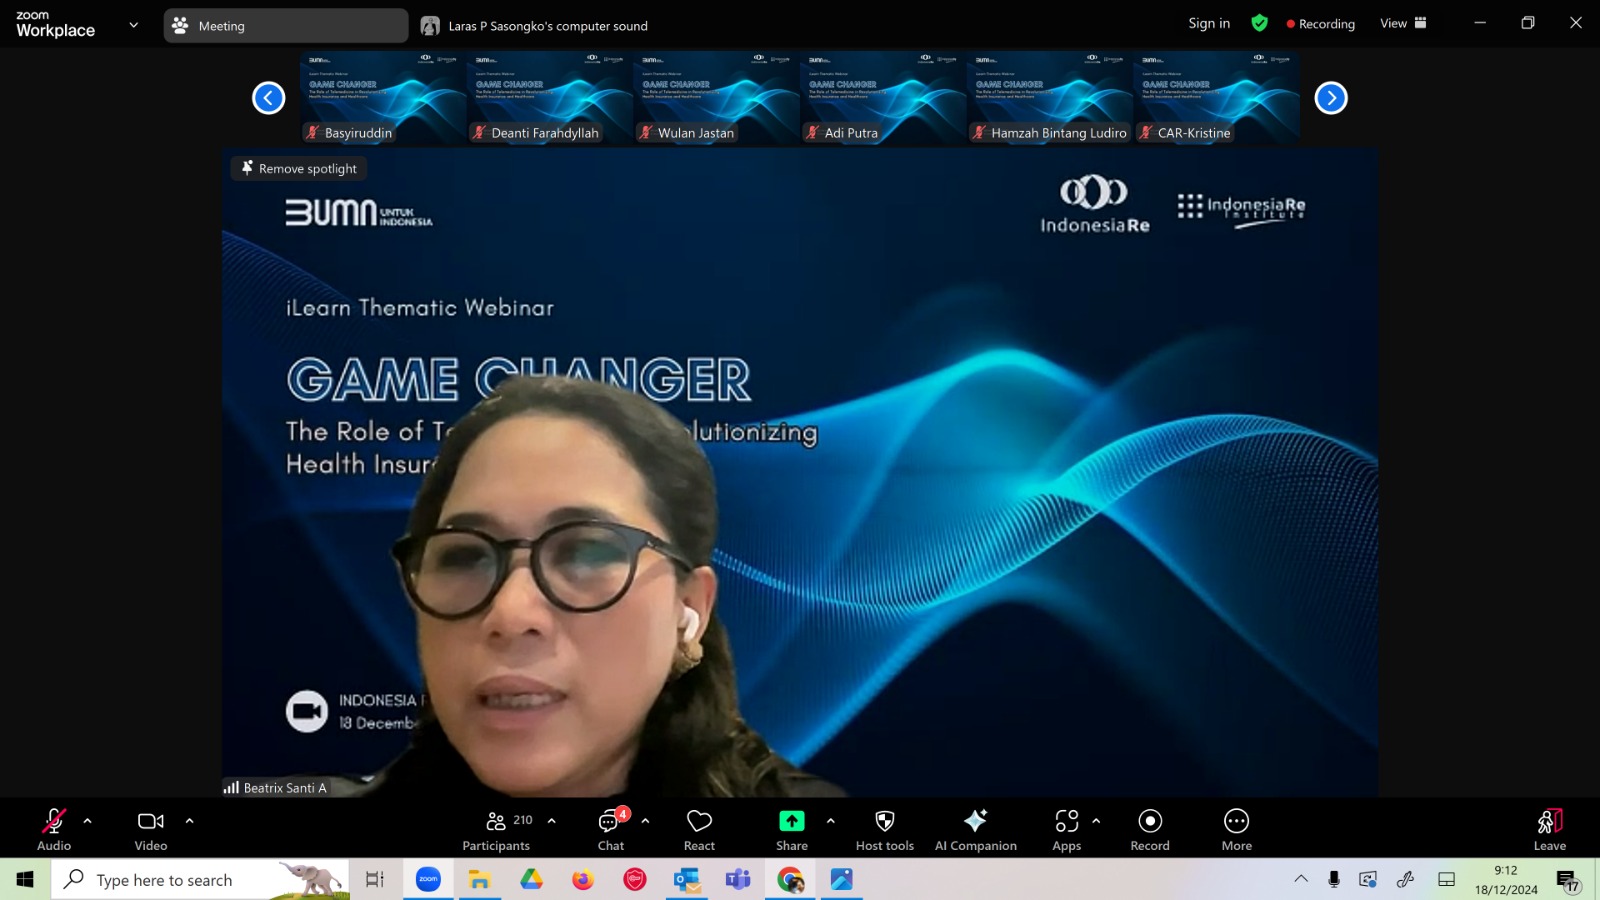The width and height of the screenshot is (1600, 900).
Task: Open Outlook from the taskbar
Action: pos(687,880)
